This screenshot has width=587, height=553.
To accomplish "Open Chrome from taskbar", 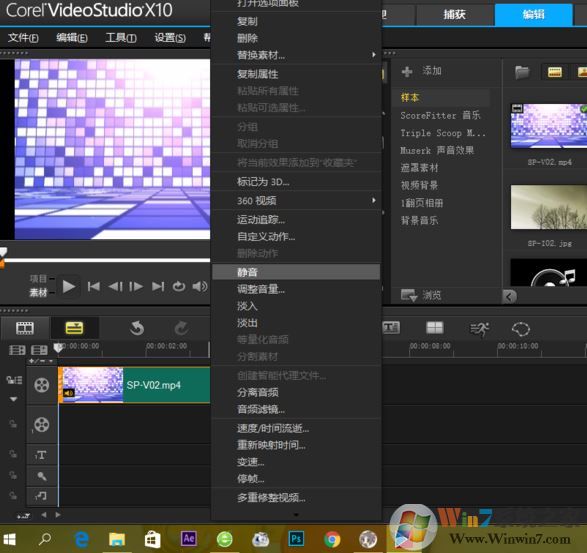I will point(332,539).
